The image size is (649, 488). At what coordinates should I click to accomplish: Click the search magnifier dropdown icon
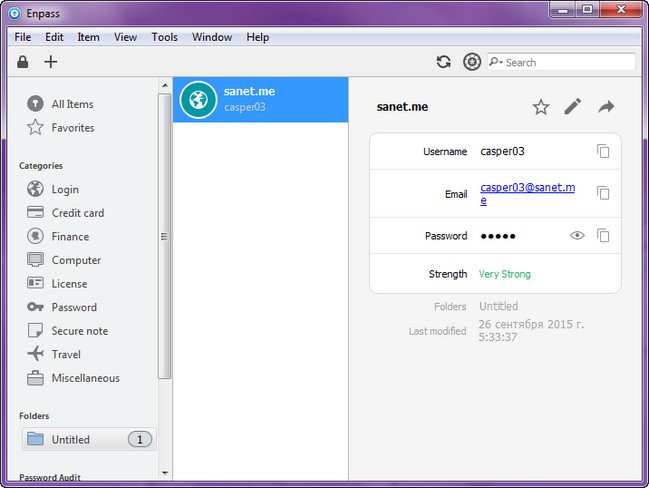[x=495, y=62]
